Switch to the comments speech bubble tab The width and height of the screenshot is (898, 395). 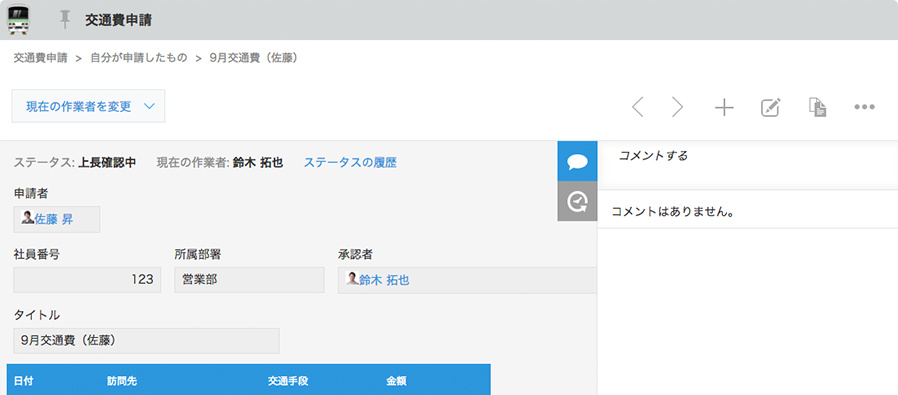click(577, 161)
